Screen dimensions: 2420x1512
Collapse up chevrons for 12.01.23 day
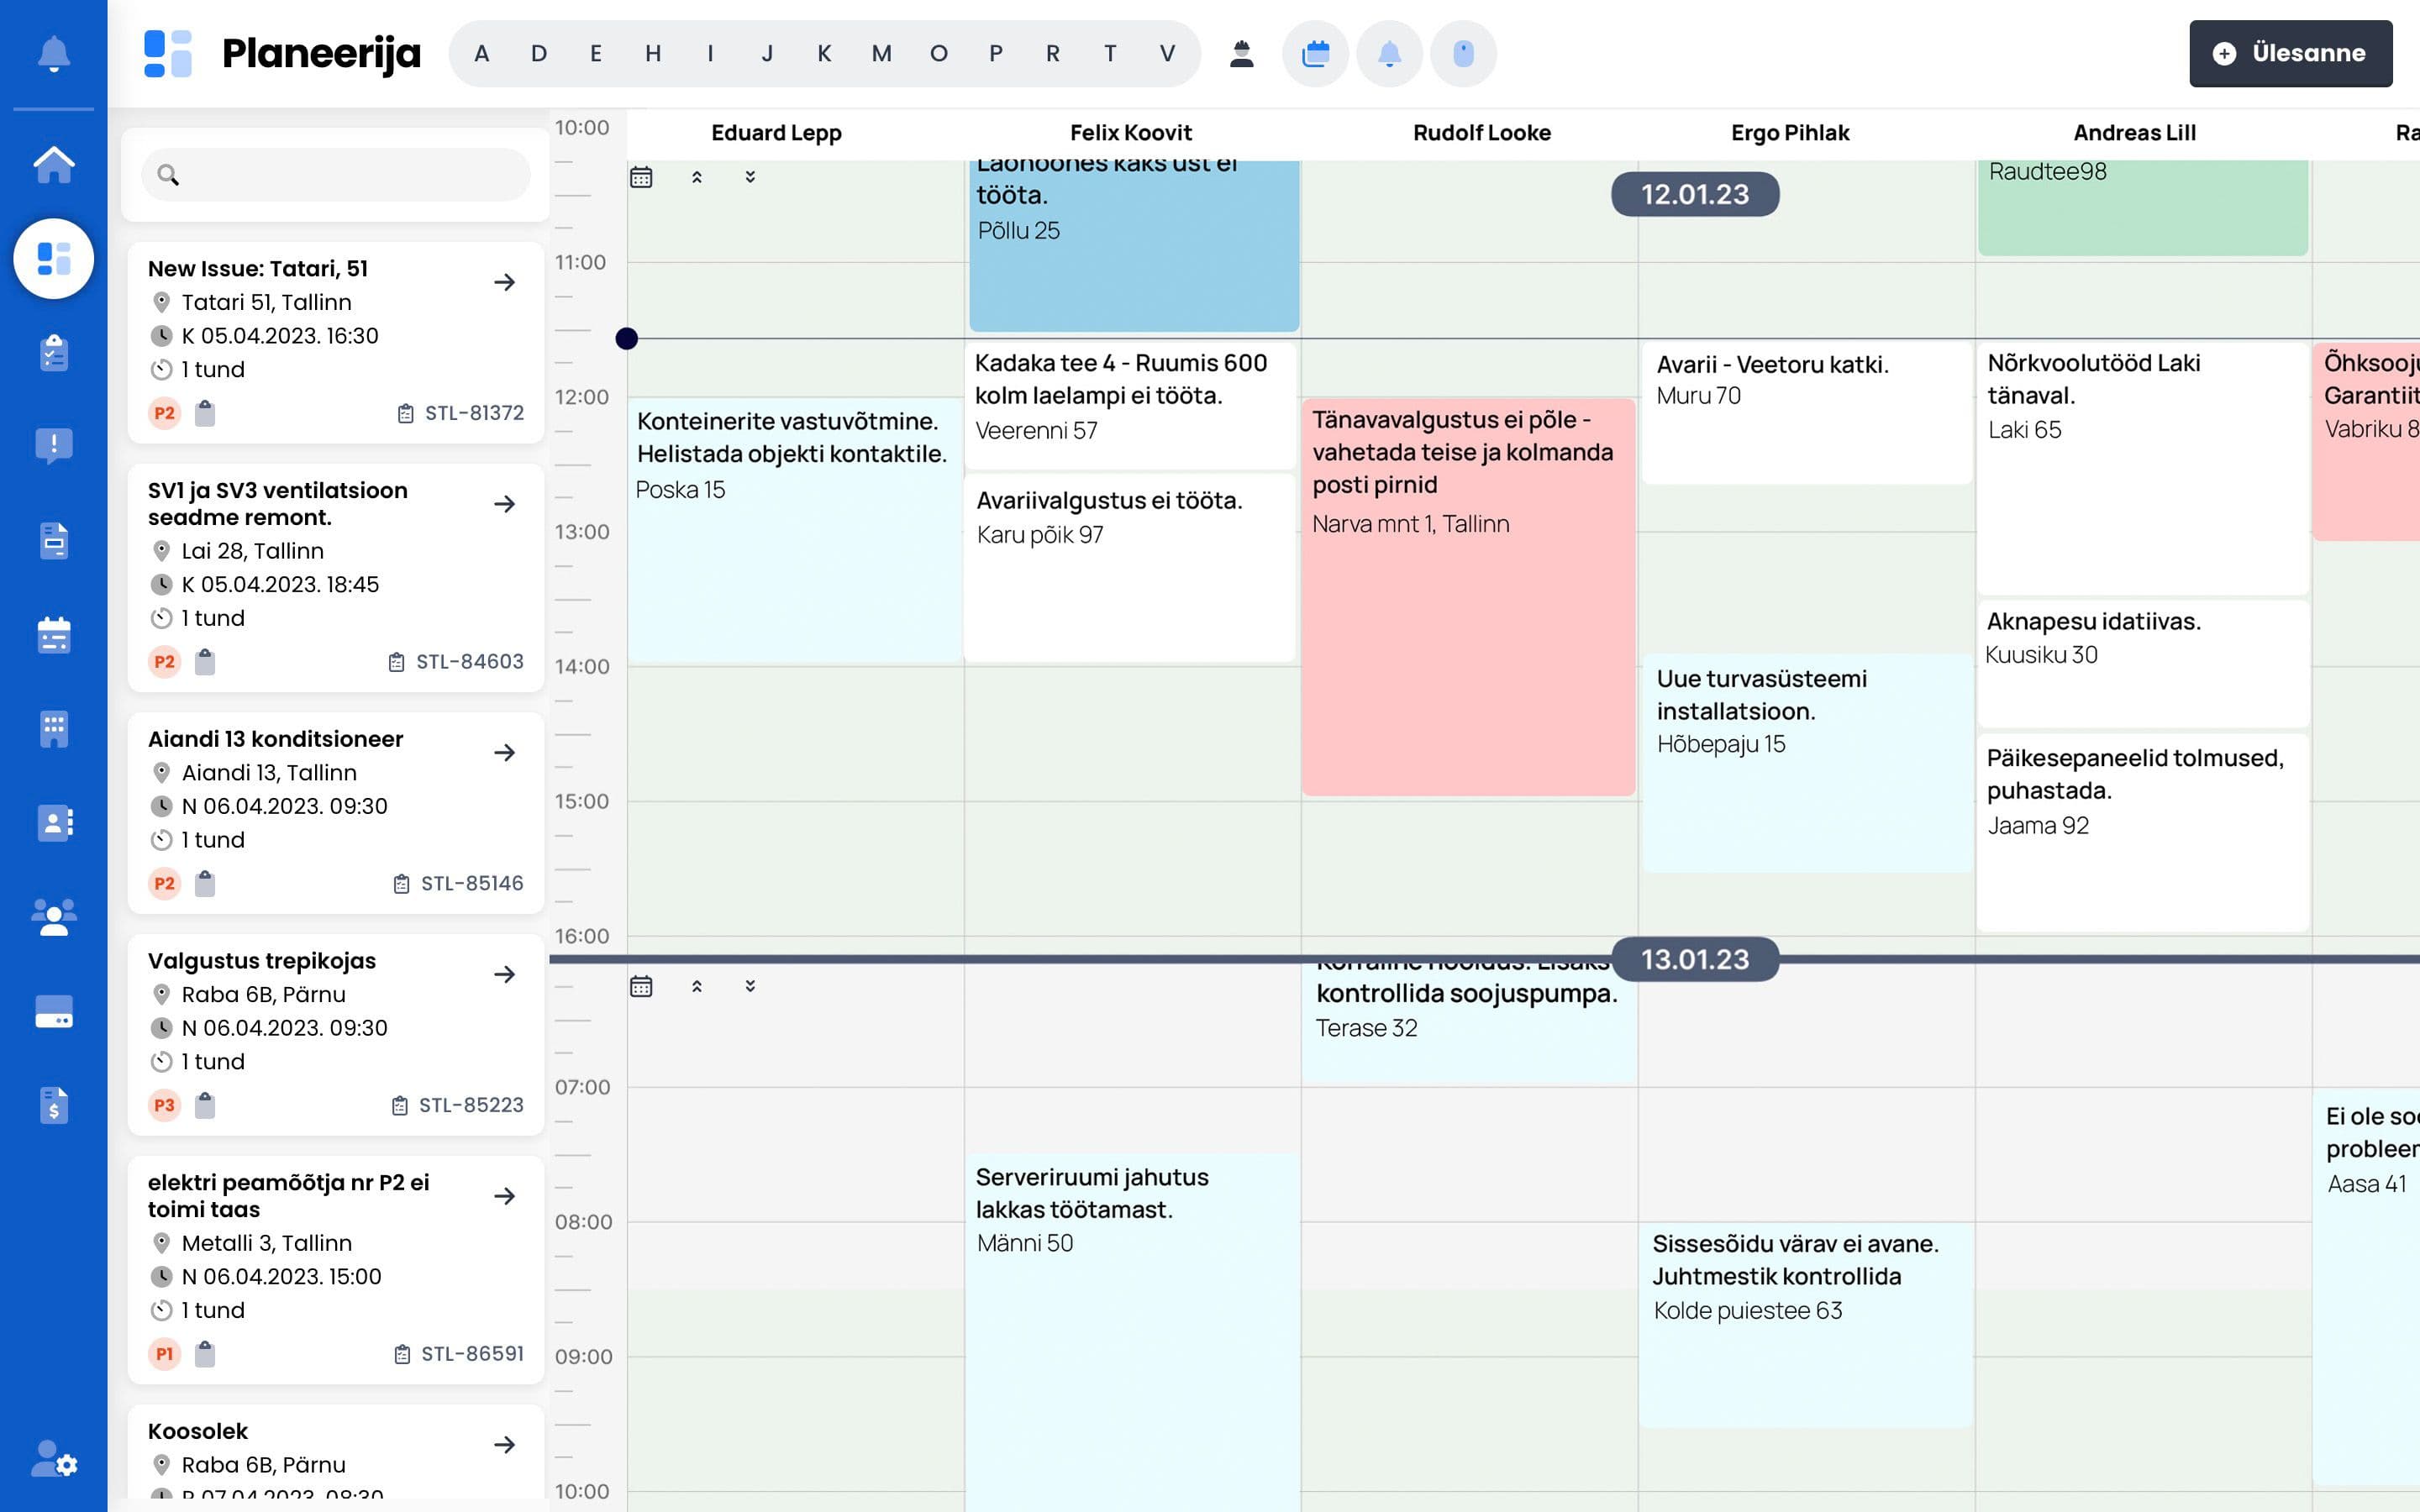pos(697,177)
